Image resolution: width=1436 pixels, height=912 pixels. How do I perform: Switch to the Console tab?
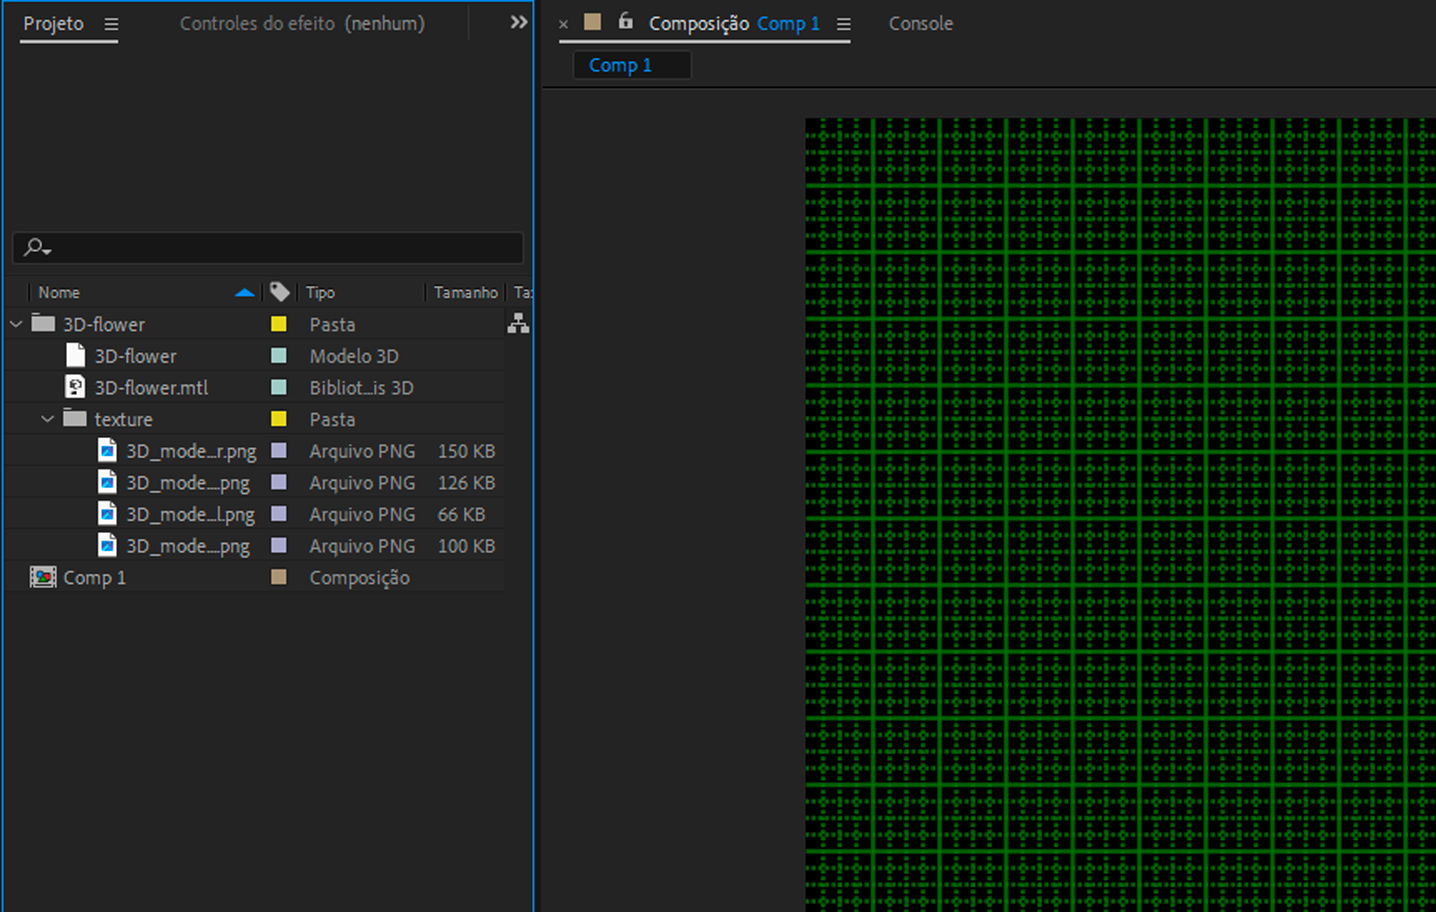pyautogui.click(x=921, y=23)
